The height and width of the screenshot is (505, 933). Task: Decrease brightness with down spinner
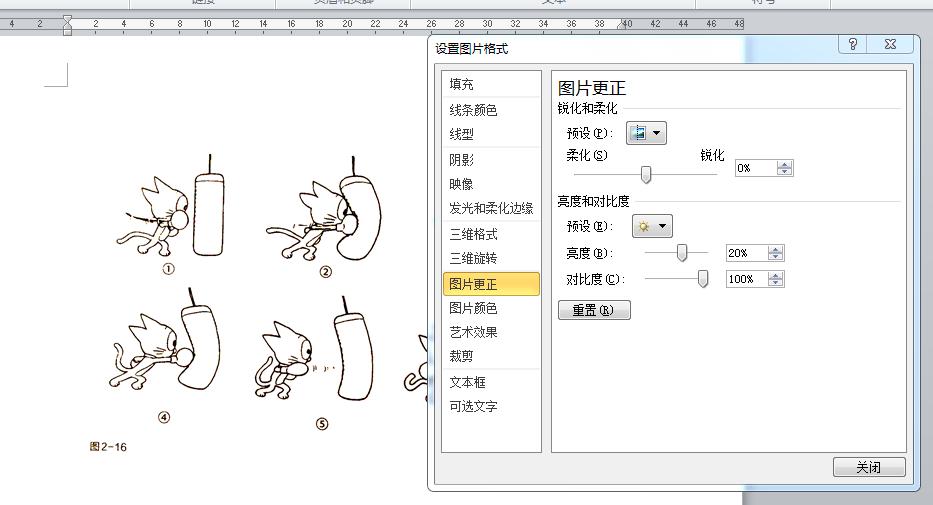coord(775,257)
